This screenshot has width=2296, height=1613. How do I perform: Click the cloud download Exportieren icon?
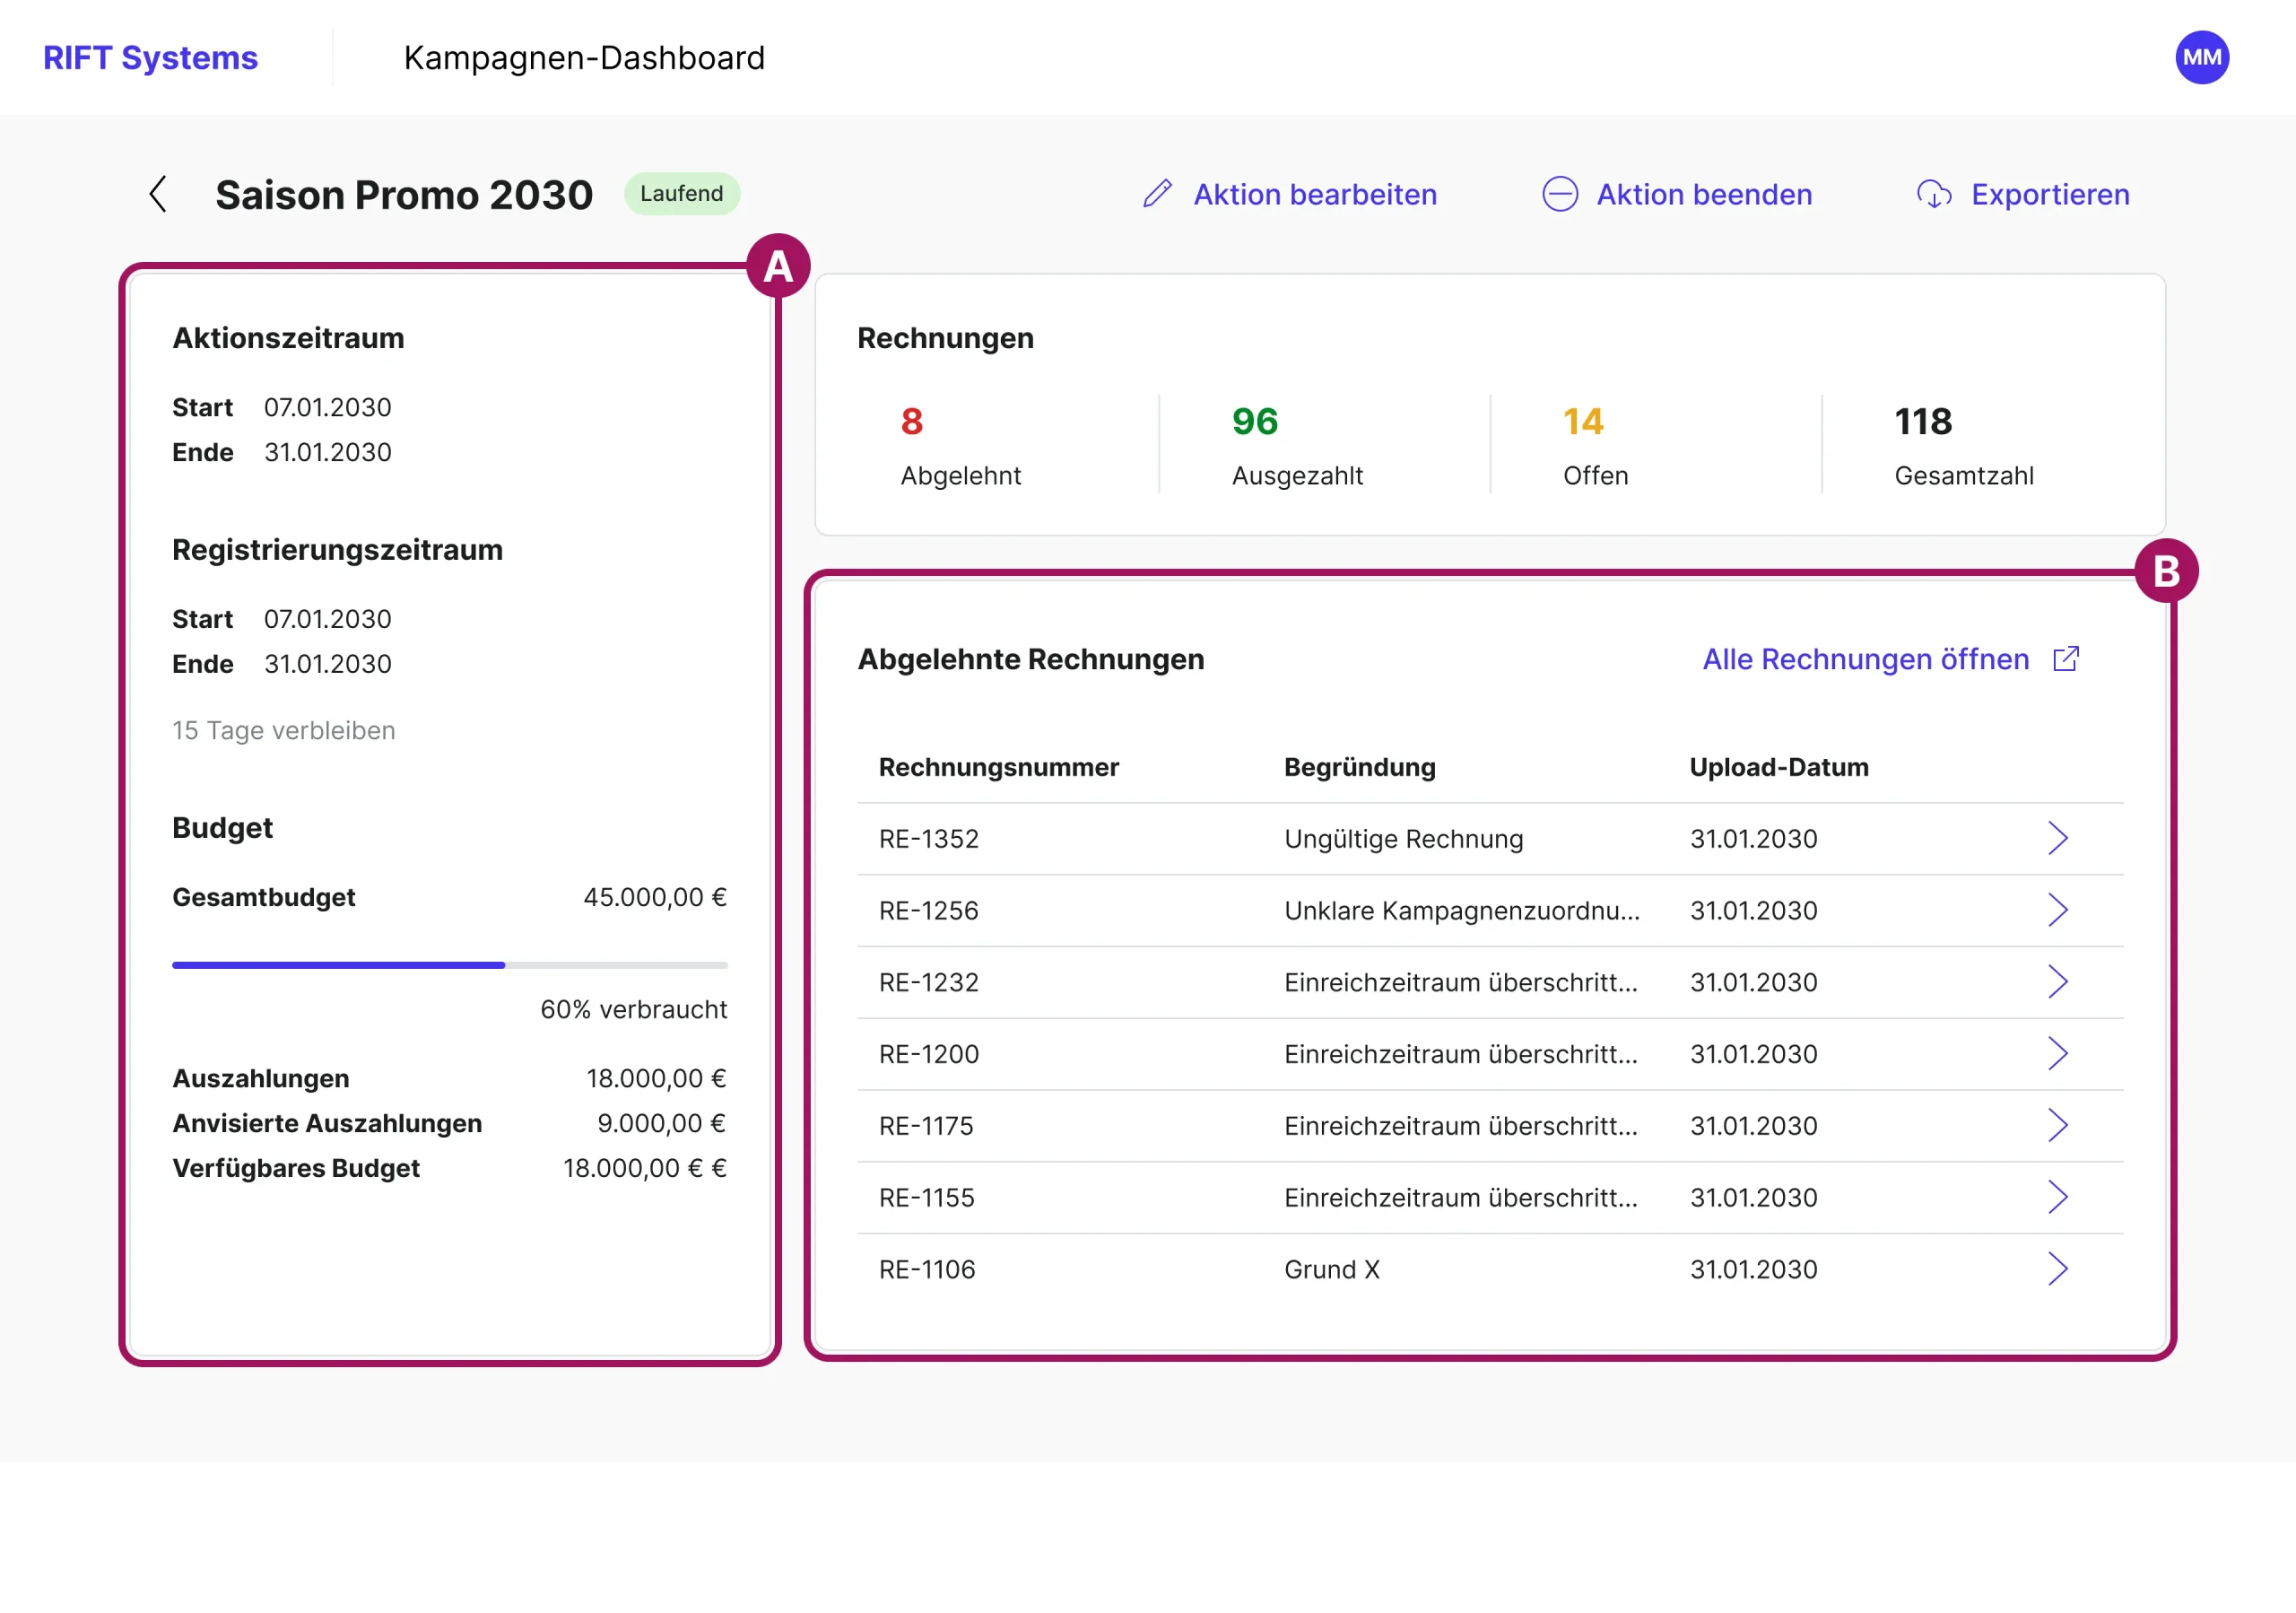tap(1934, 194)
